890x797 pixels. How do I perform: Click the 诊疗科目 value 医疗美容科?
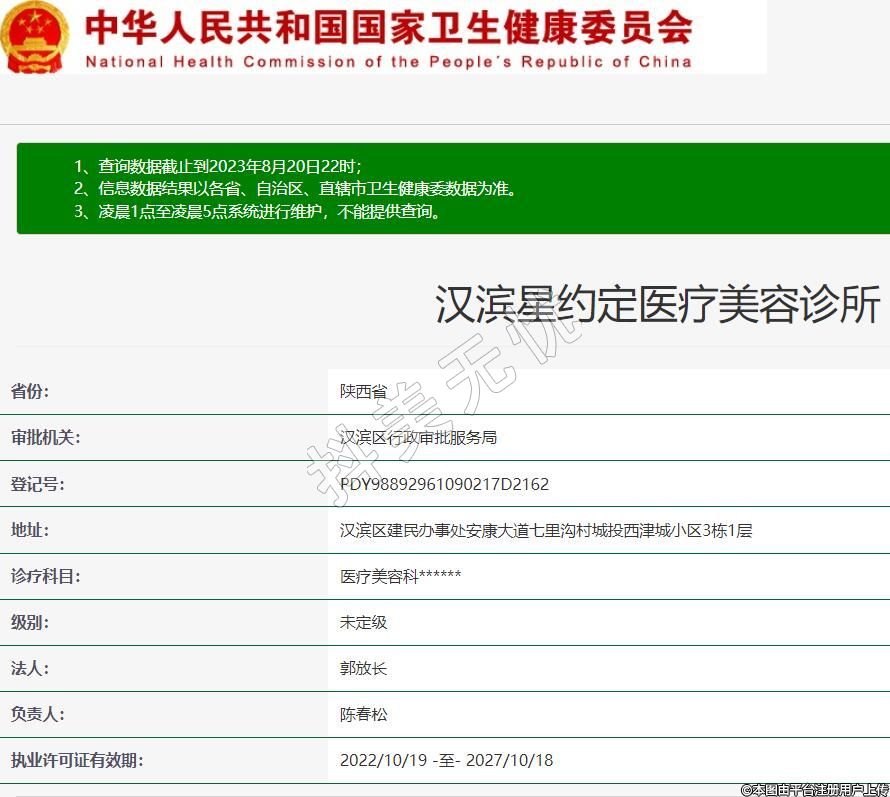tap(400, 576)
